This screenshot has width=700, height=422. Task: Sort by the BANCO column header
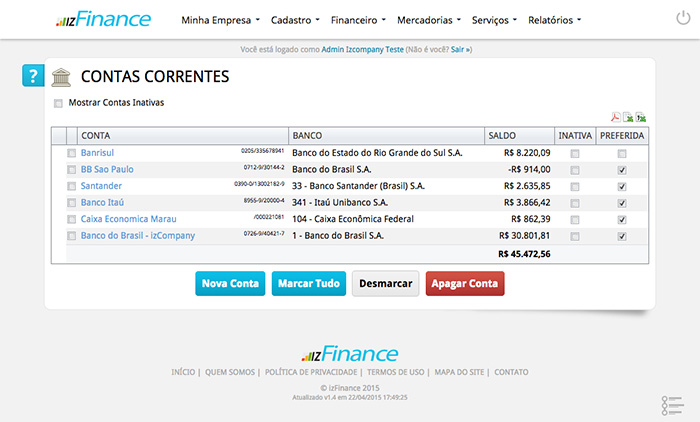tap(387, 136)
